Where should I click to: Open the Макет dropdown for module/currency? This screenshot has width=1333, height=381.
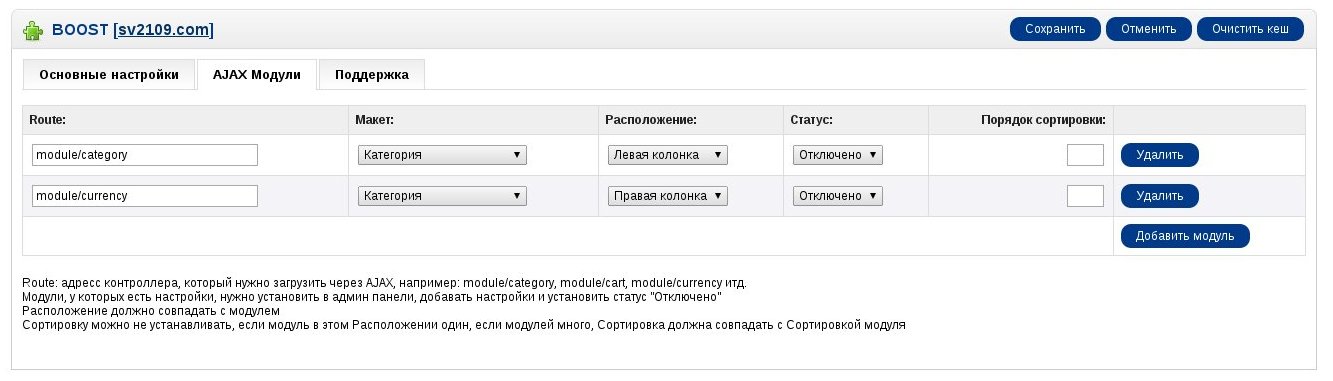(442, 196)
